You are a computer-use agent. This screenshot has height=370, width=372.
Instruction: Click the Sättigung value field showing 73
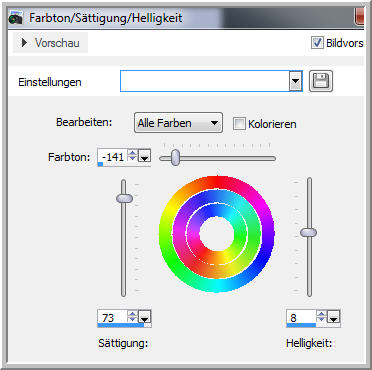[x=112, y=317]
